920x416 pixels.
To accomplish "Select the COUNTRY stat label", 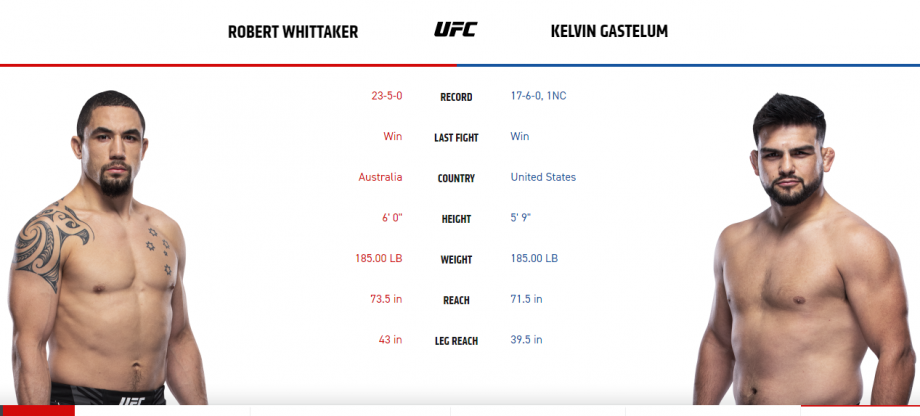I will coord(456,178).
